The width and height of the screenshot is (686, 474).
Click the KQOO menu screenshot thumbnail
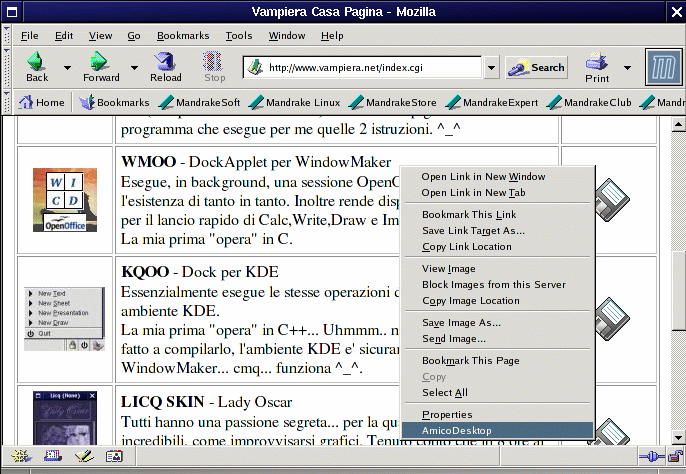click(x=64, y=319)
